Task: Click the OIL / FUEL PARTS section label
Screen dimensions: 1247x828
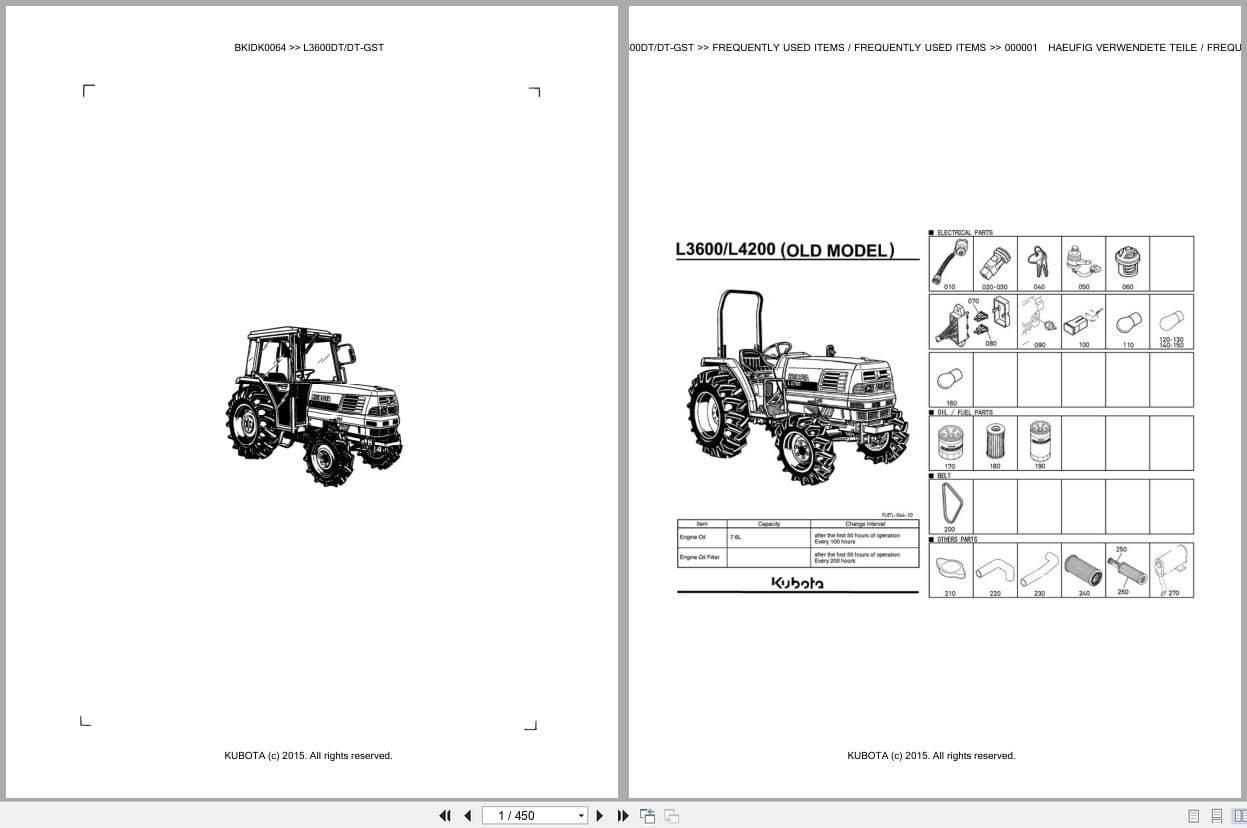Action: pos(964,412)
